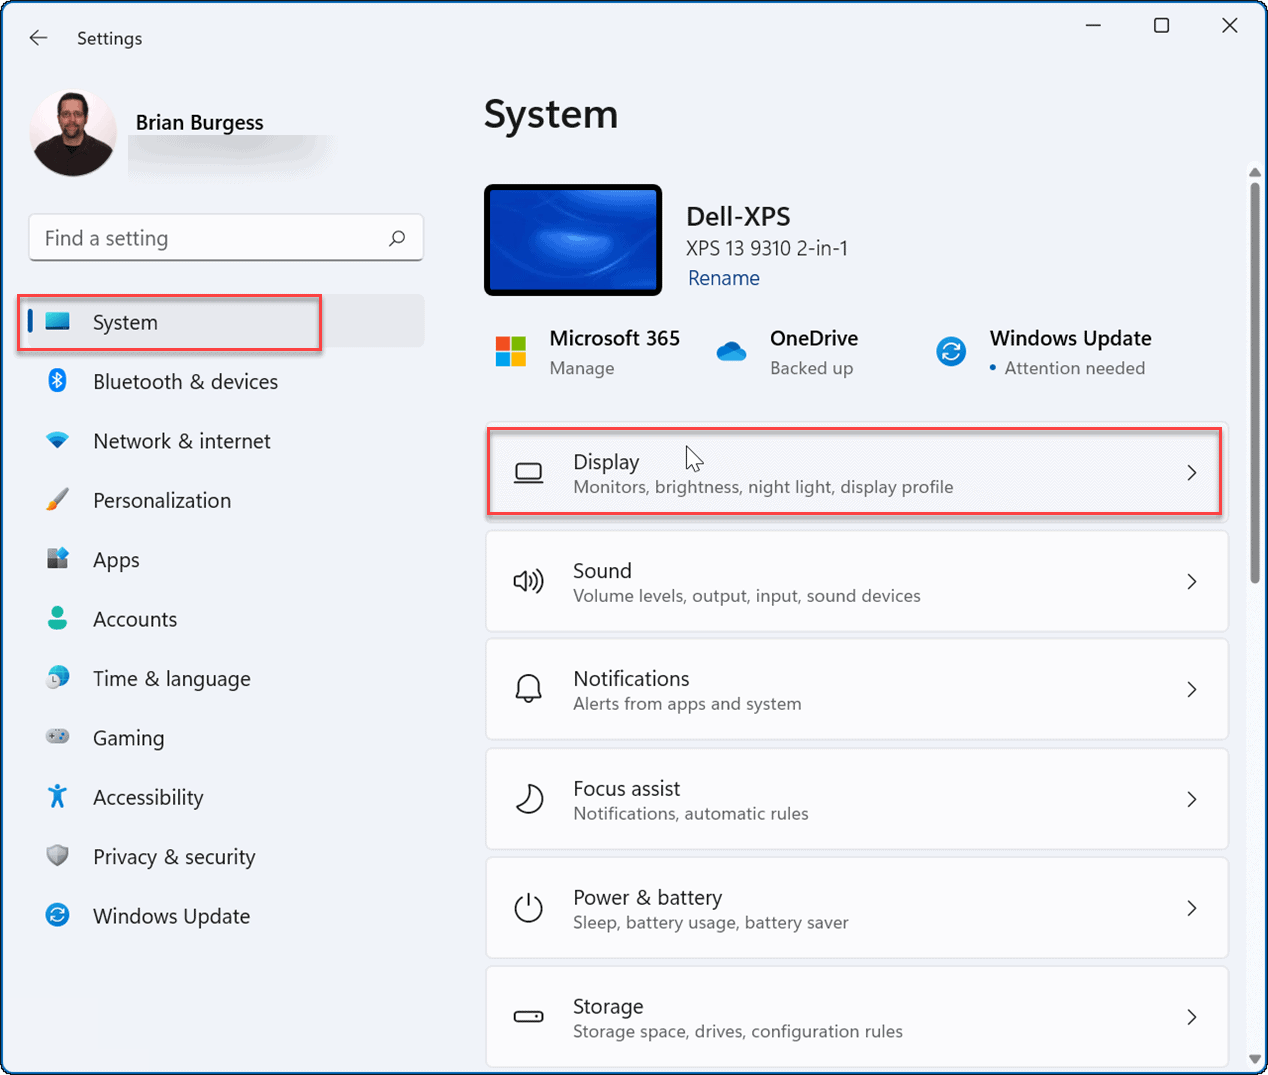Click the Sound speaker icon
Screen dimensions: 1268x1075
click(x=528, y=581)
